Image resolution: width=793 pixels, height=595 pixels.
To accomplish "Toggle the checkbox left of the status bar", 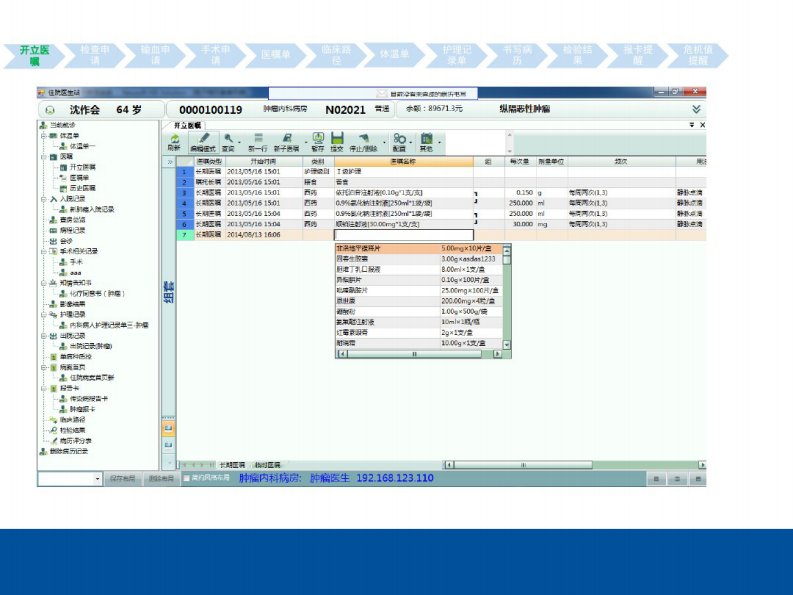I will 185,478.
